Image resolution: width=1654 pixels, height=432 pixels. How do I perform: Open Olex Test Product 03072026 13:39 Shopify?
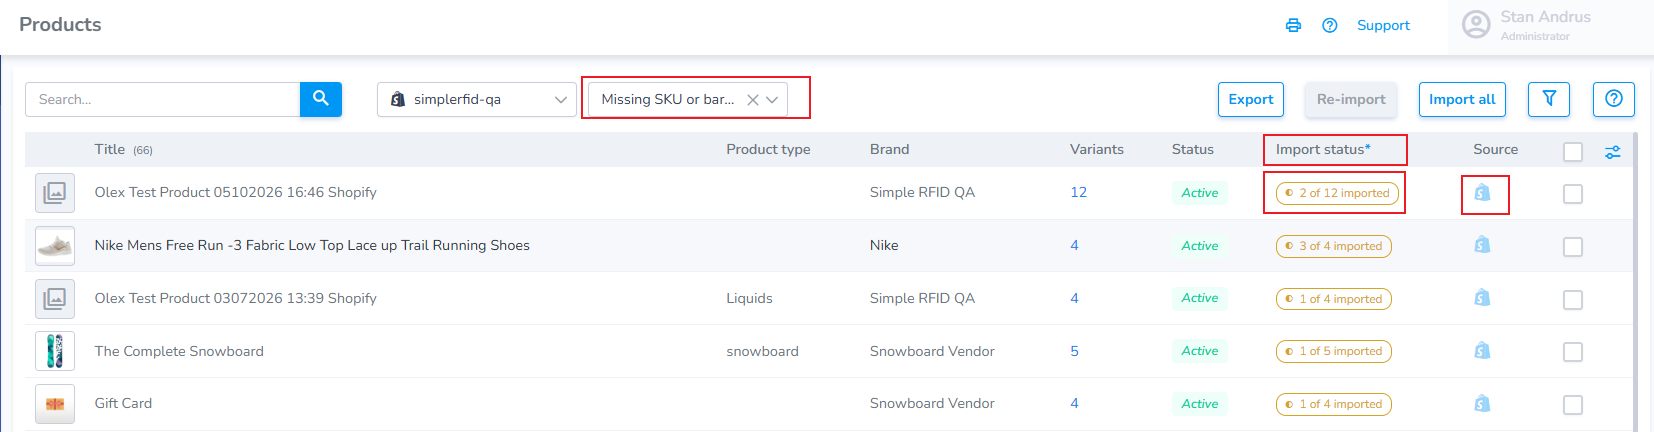click(x=235, y=298)
